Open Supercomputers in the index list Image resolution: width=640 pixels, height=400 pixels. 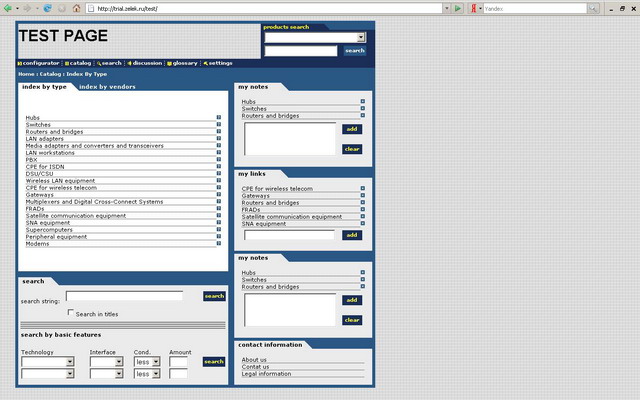49,229
